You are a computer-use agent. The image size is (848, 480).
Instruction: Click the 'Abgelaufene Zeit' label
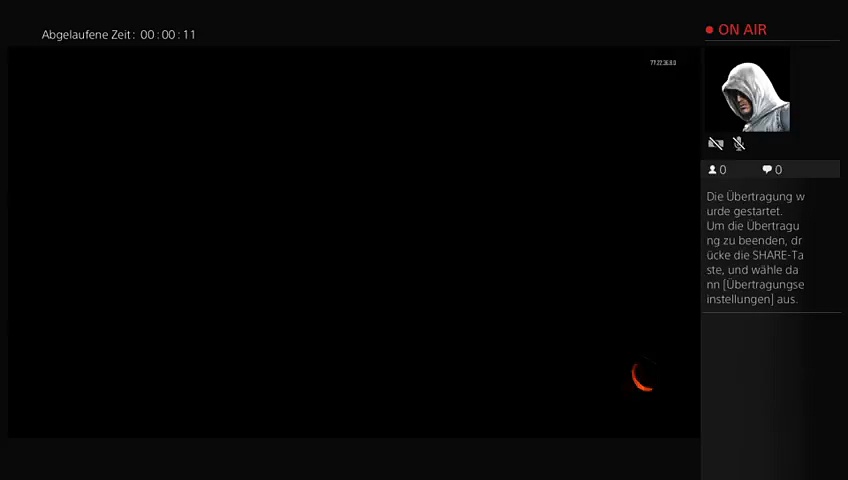[x=88, y=35]
